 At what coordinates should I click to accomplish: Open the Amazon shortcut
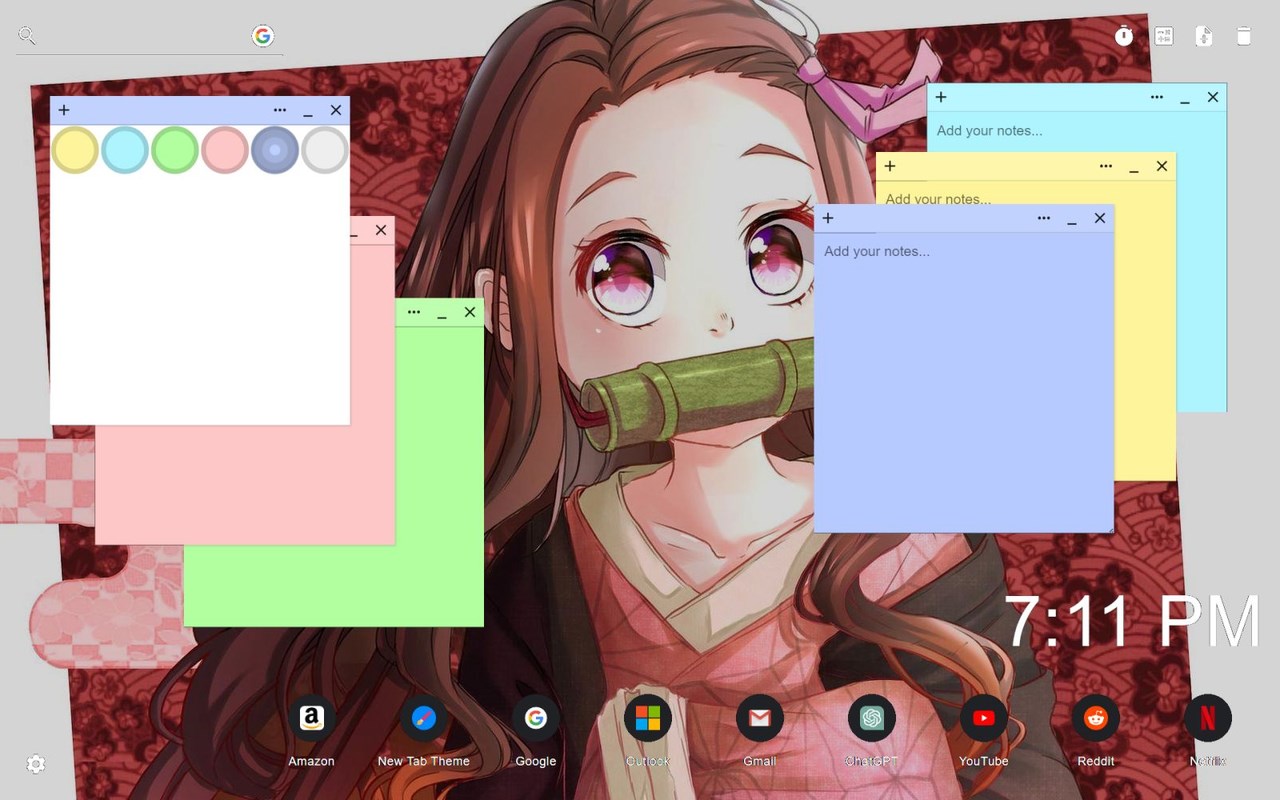click(x=312, y=718)
